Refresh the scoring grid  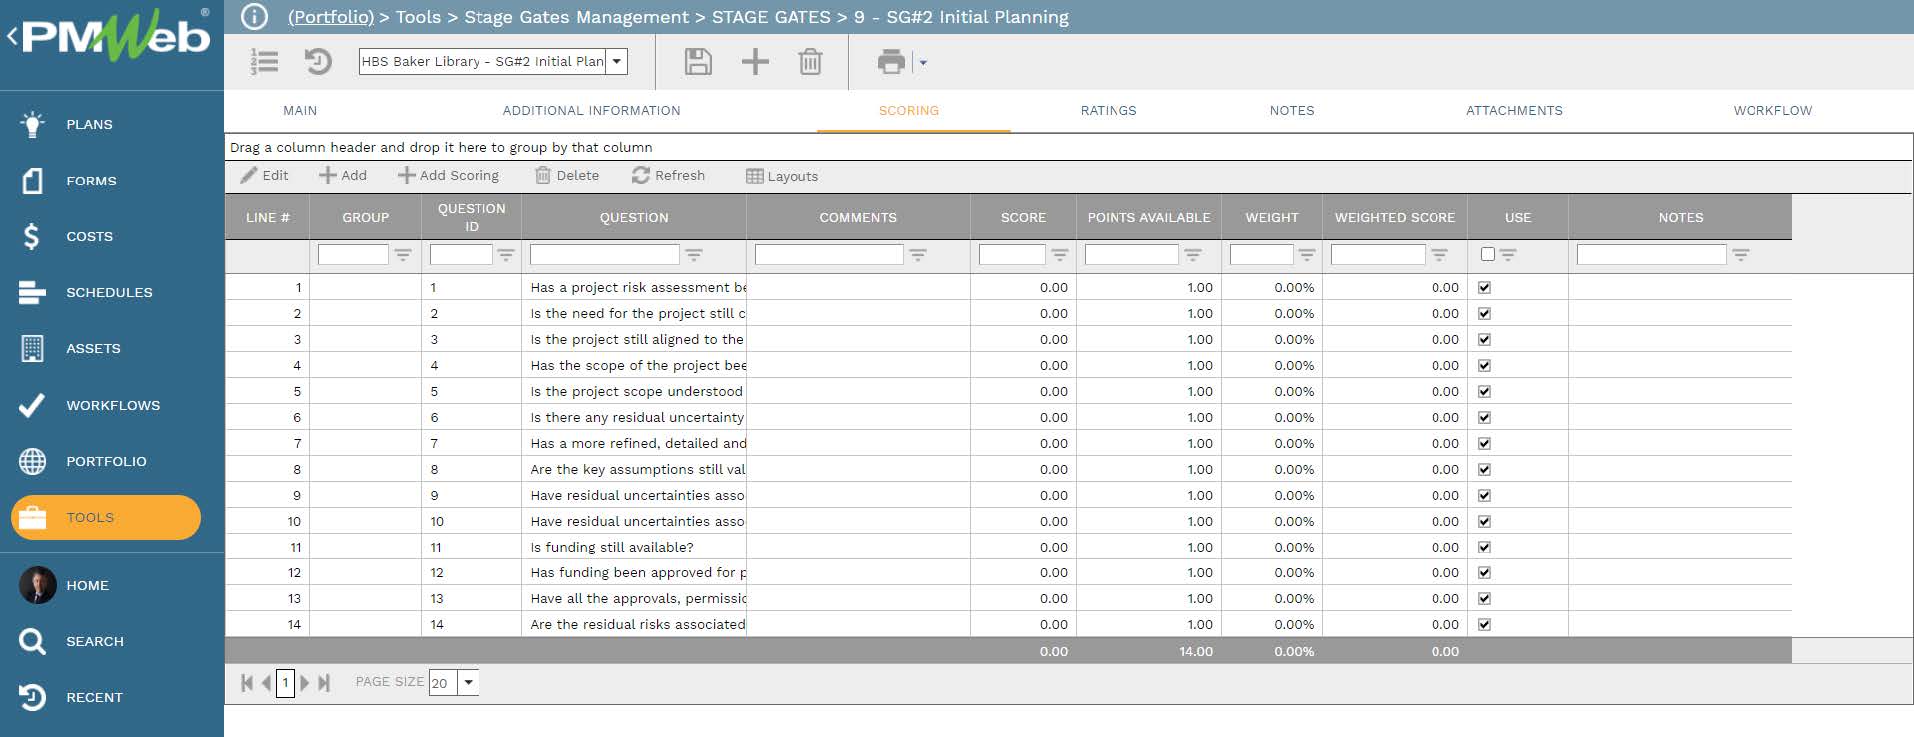coord(668,175)
